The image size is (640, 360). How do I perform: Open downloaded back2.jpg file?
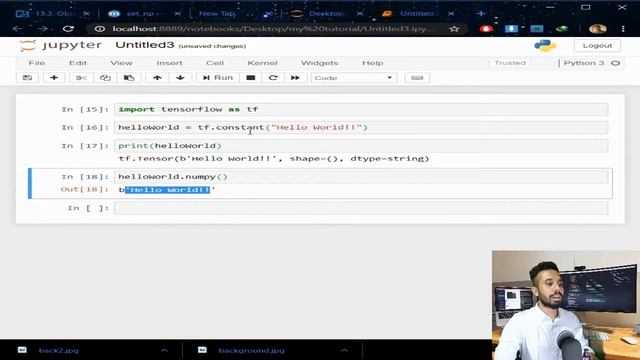(58, 350)
